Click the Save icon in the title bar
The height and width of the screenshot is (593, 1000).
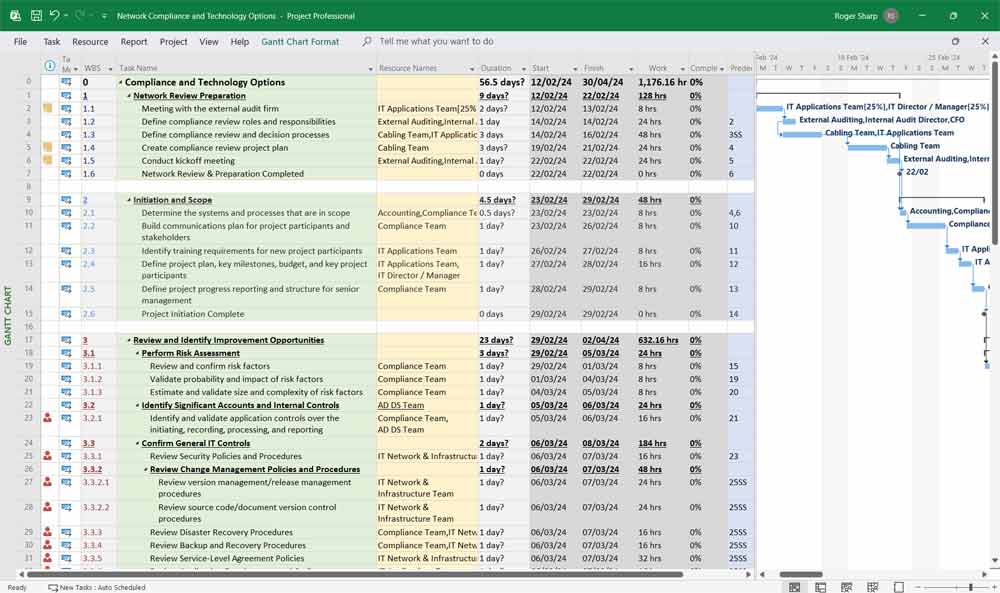click(36, 16)
